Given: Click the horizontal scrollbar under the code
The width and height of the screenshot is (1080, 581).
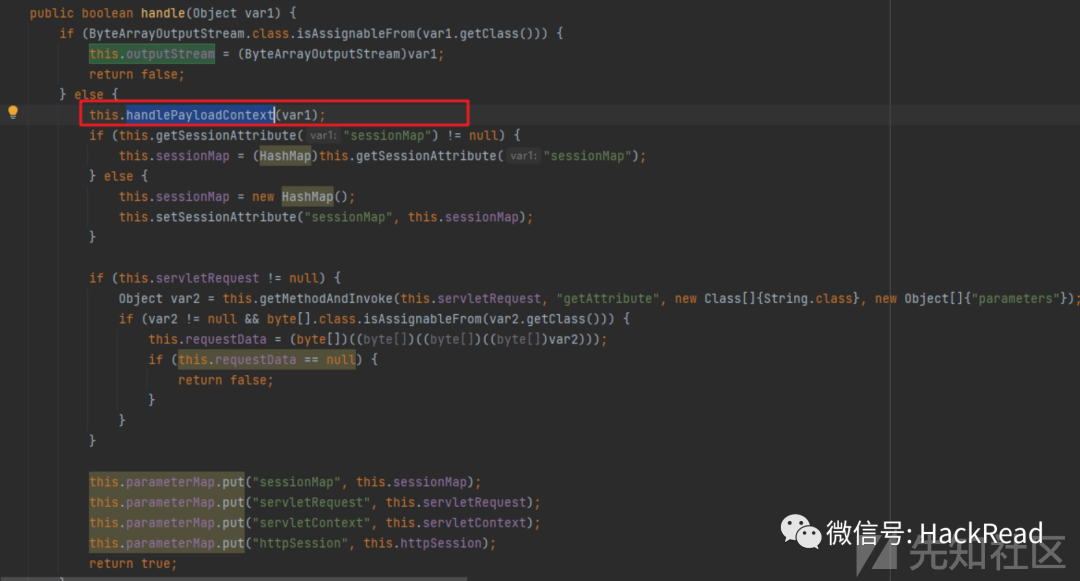Looking at the screenshot, I should pos(234,578).
